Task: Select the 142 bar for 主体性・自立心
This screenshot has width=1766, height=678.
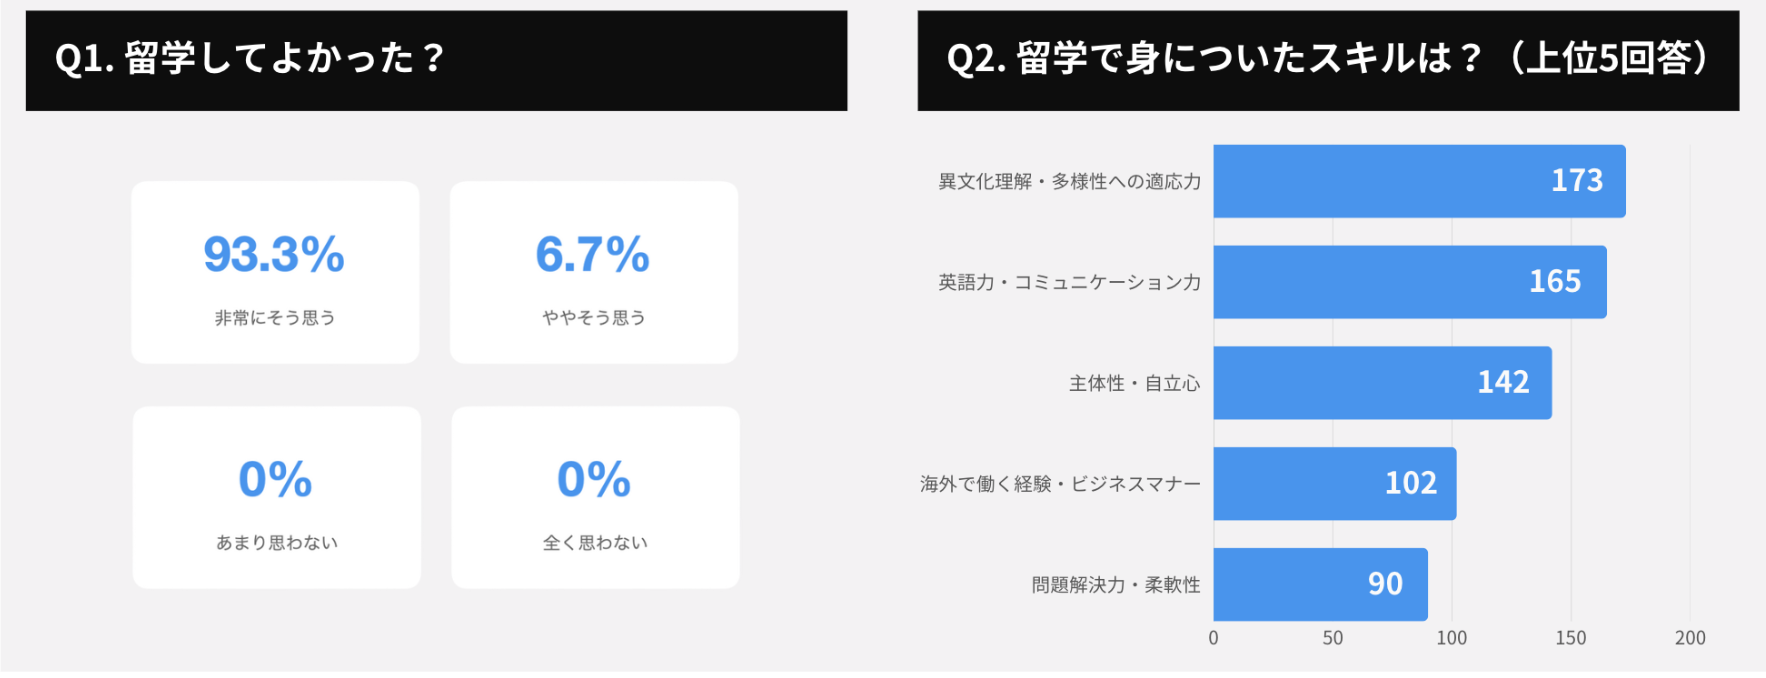Action: (1382, 383)
